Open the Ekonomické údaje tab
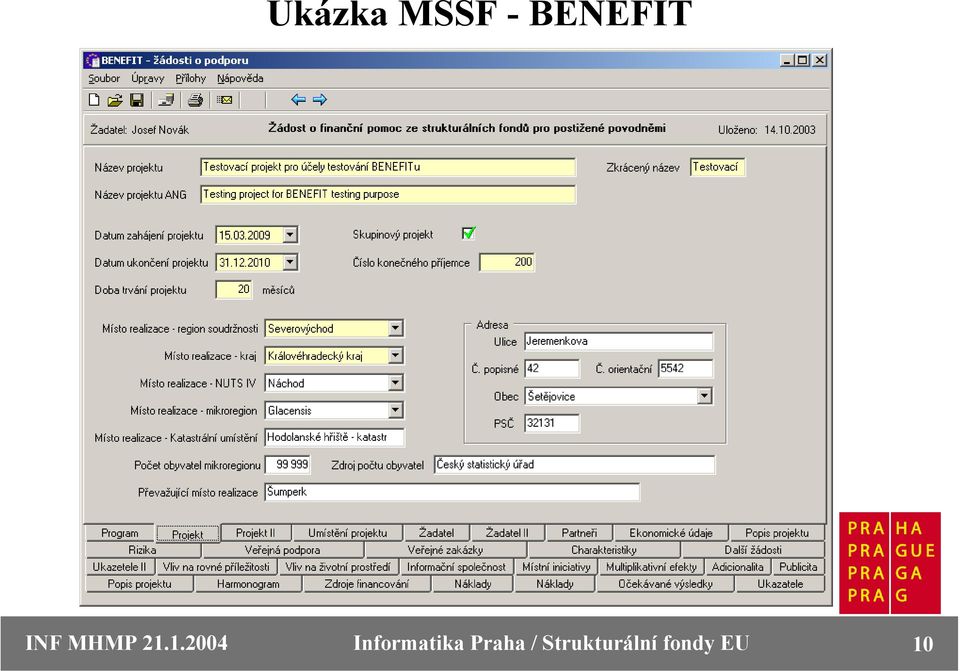Screen dimensions: 960x671 point(670,533)
